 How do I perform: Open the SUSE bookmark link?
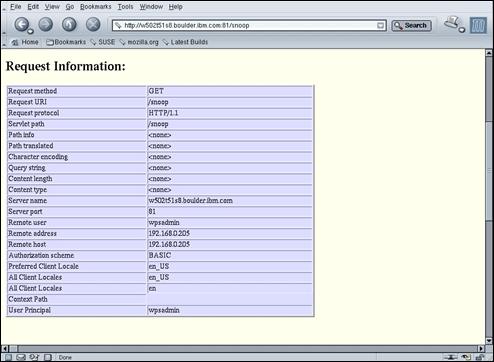tap(103, 42)
